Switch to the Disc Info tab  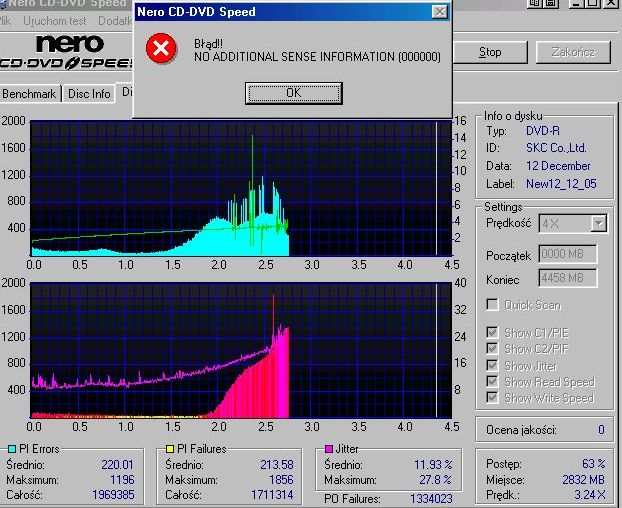[x=89, y=94]
